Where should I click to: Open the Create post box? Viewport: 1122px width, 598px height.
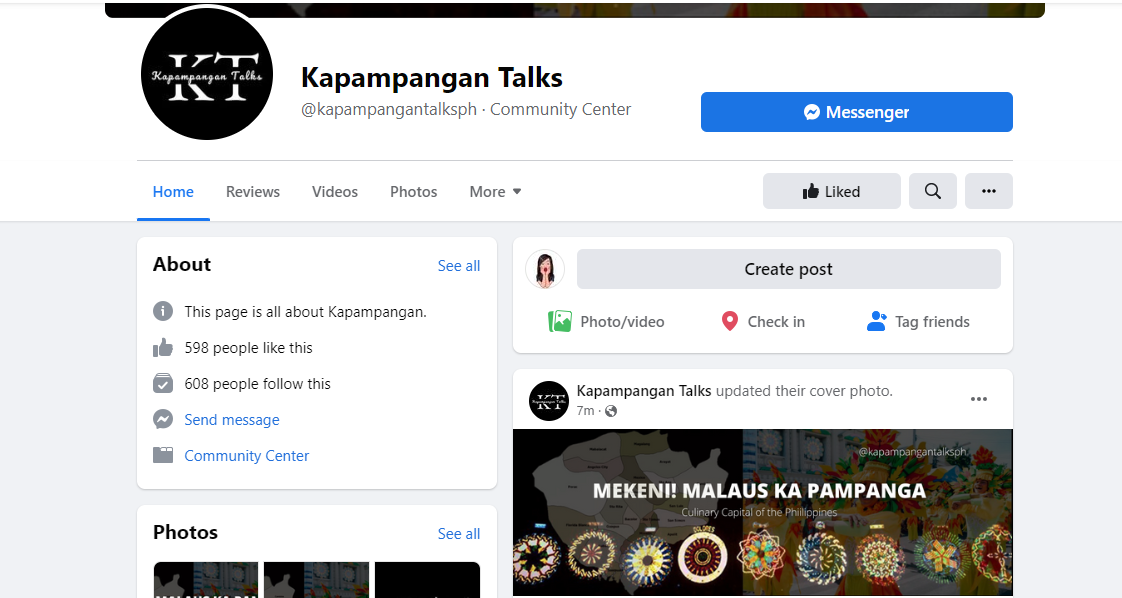[789, 269]
